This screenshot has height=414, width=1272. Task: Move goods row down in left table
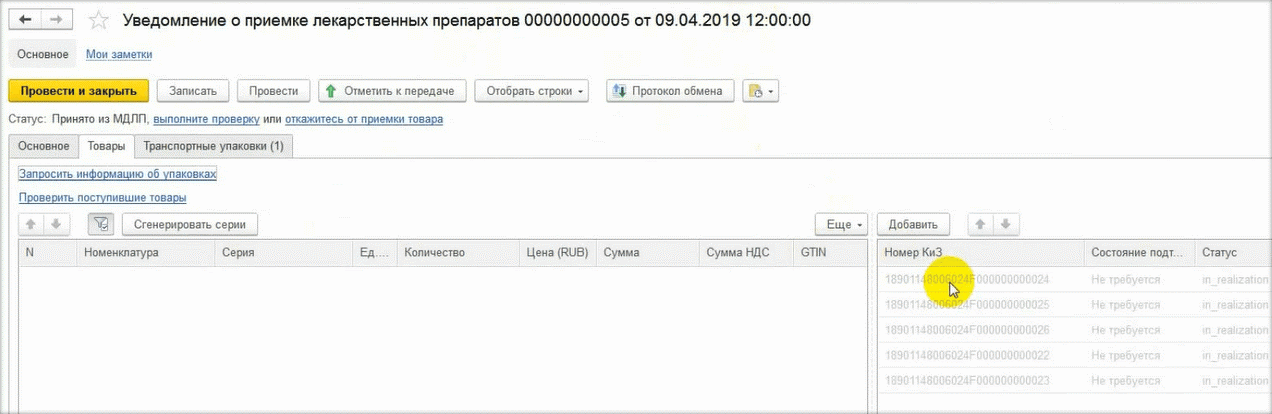[56, 224]
